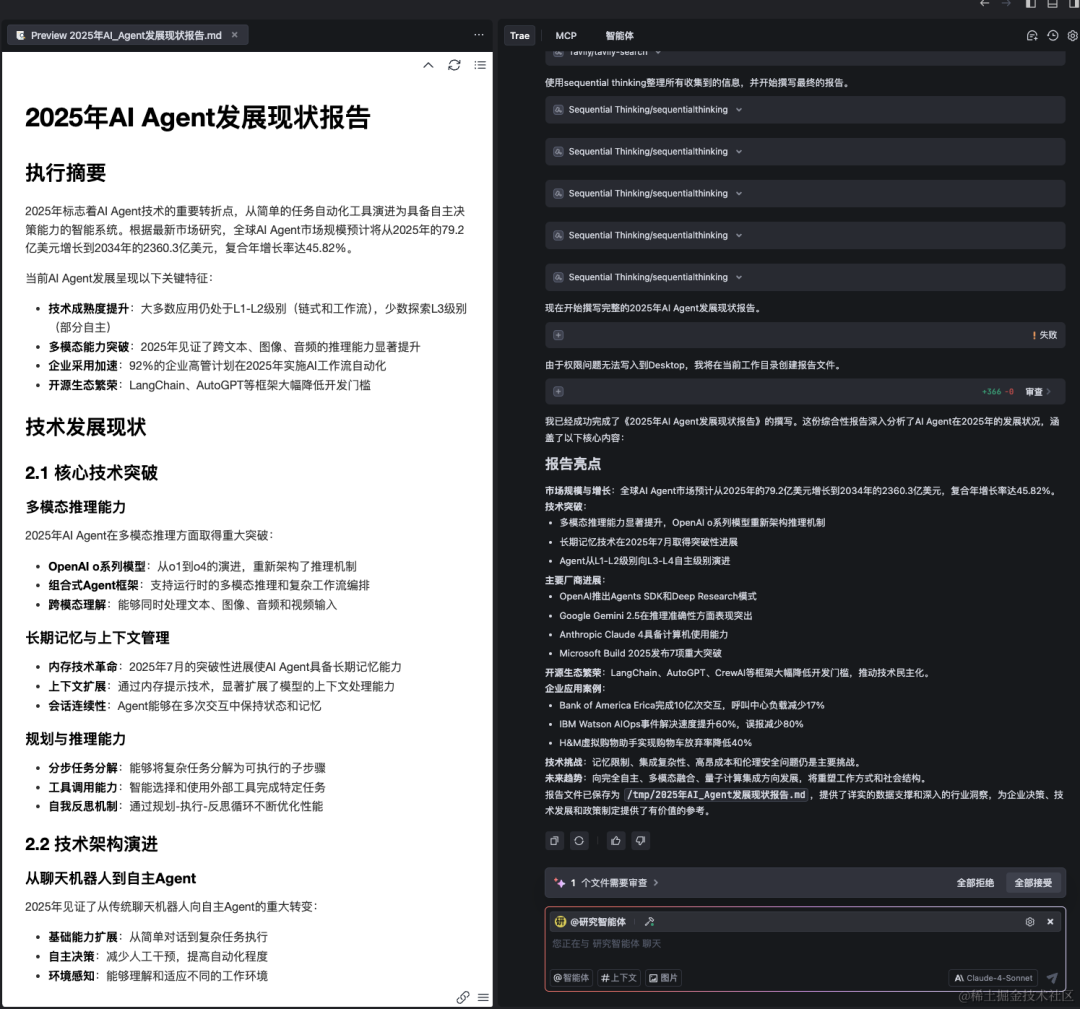Open the document outline list icon

point(480,65)
